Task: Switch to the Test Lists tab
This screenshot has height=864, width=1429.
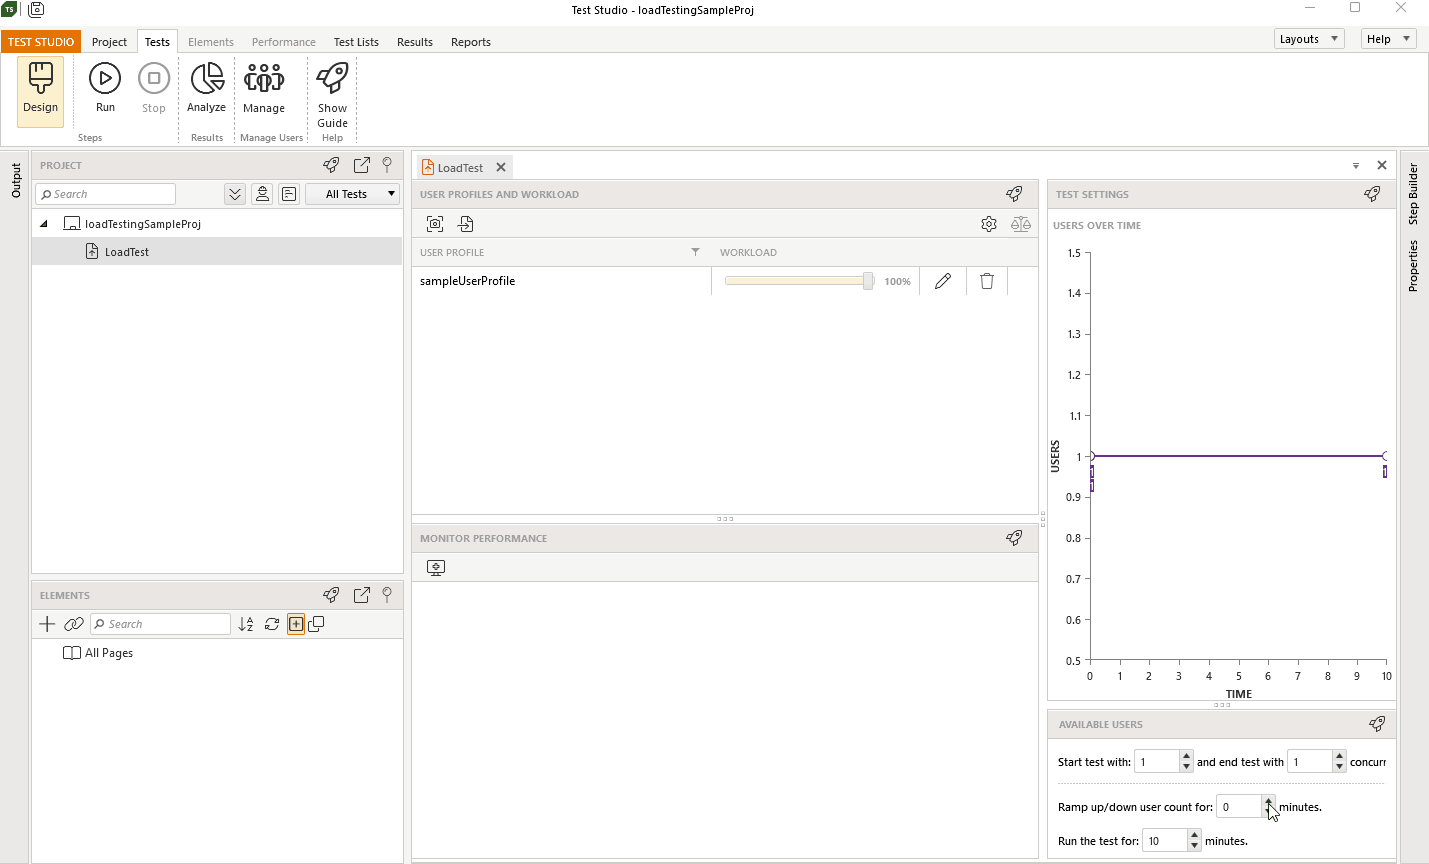Action: coord(356,42)
